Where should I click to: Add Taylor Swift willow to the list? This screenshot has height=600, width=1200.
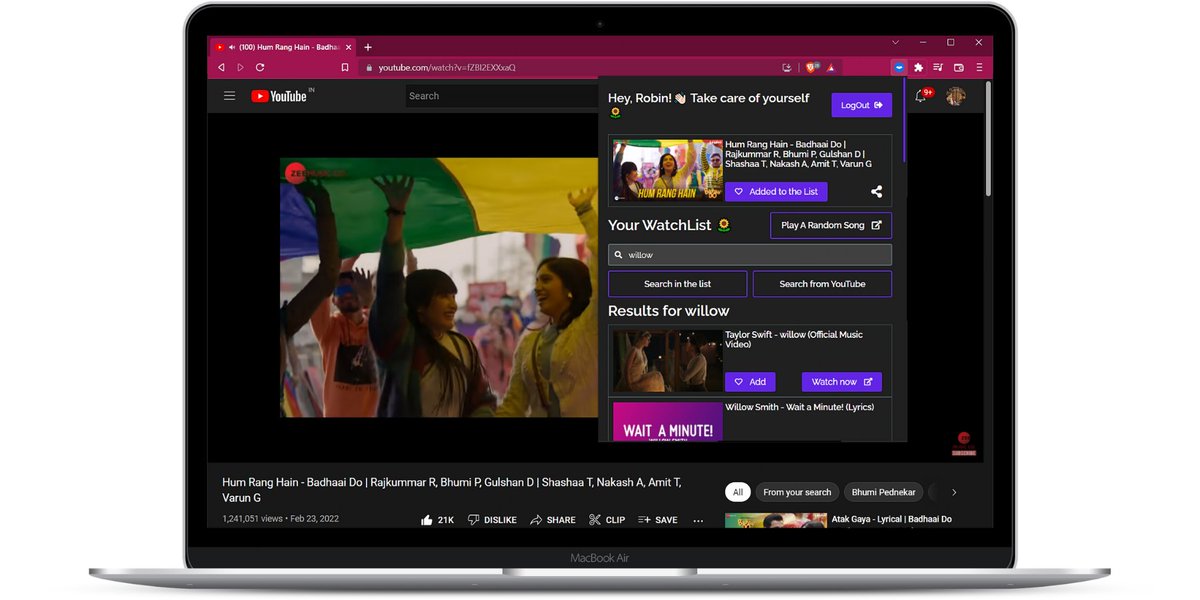[x=750, y=382]
